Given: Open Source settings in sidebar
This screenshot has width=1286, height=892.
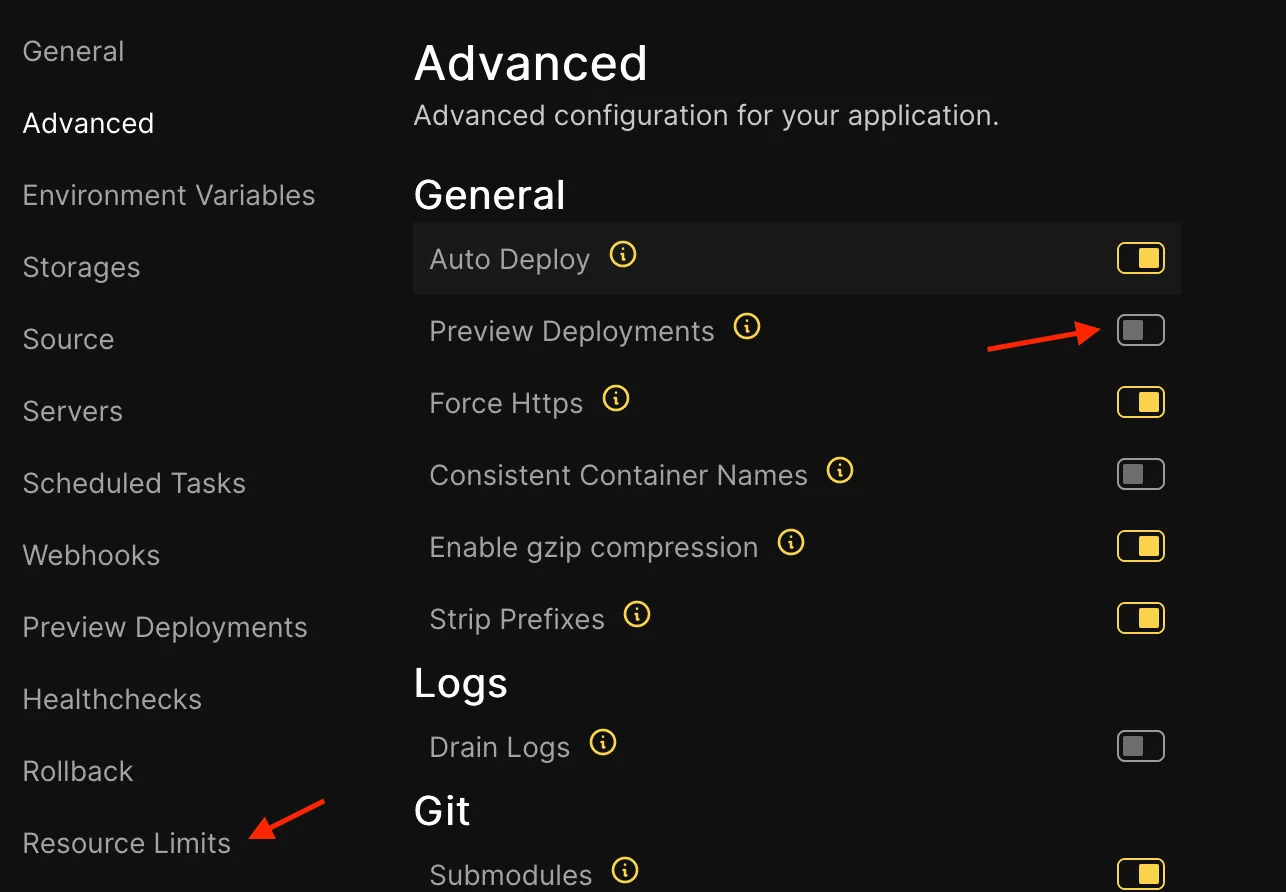Looking at the screenshot, I should (69, 340).
